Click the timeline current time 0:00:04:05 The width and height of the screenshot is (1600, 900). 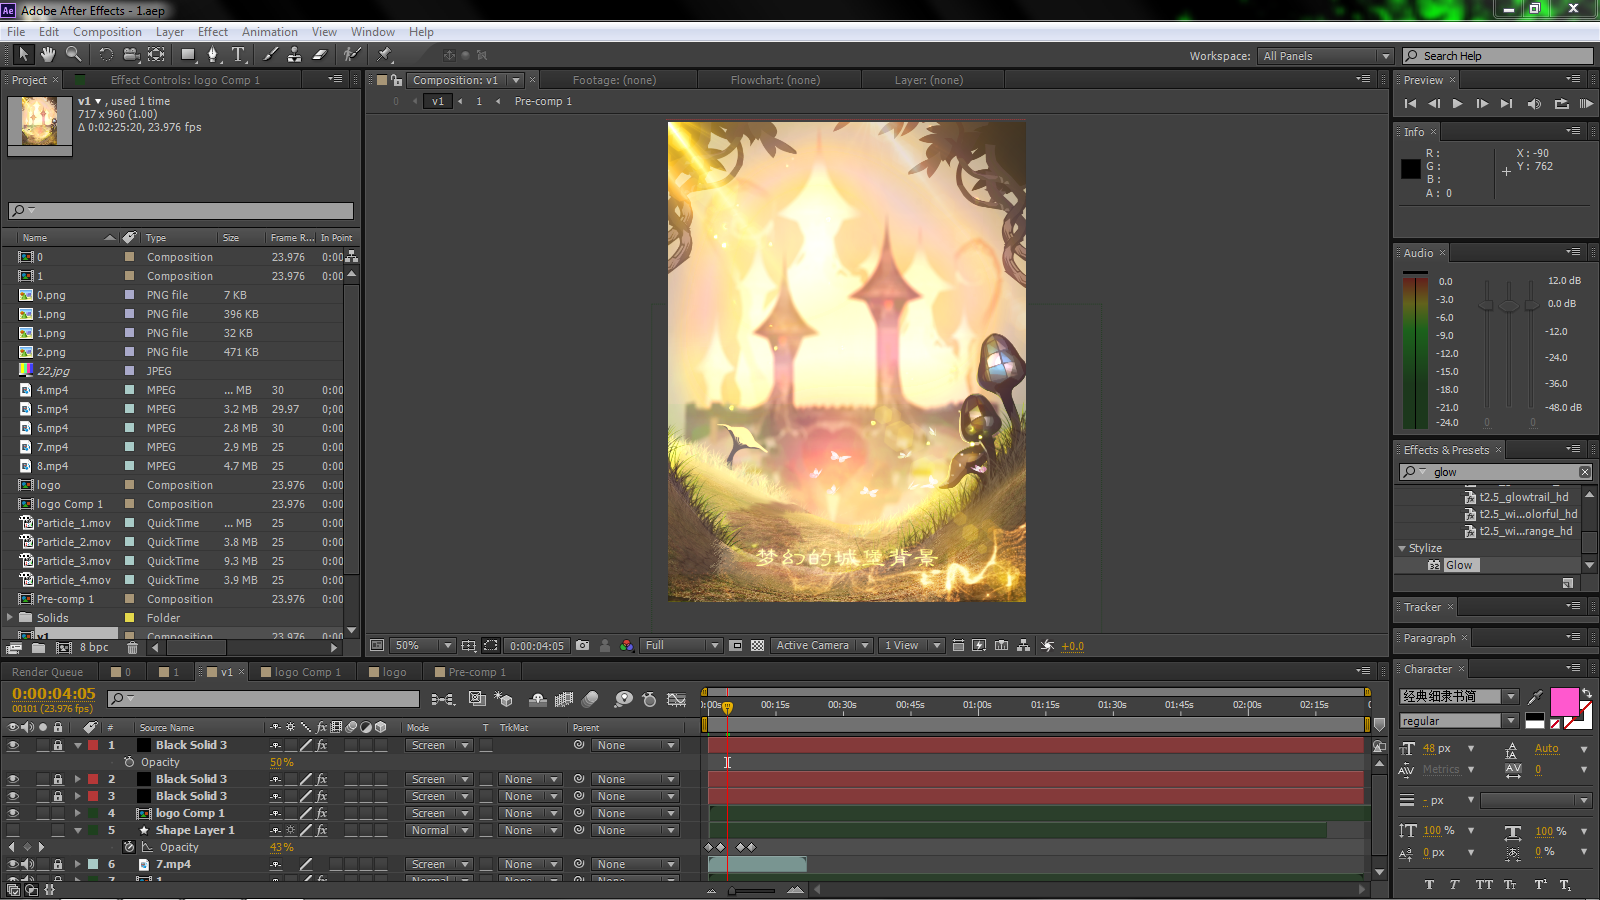54,694
